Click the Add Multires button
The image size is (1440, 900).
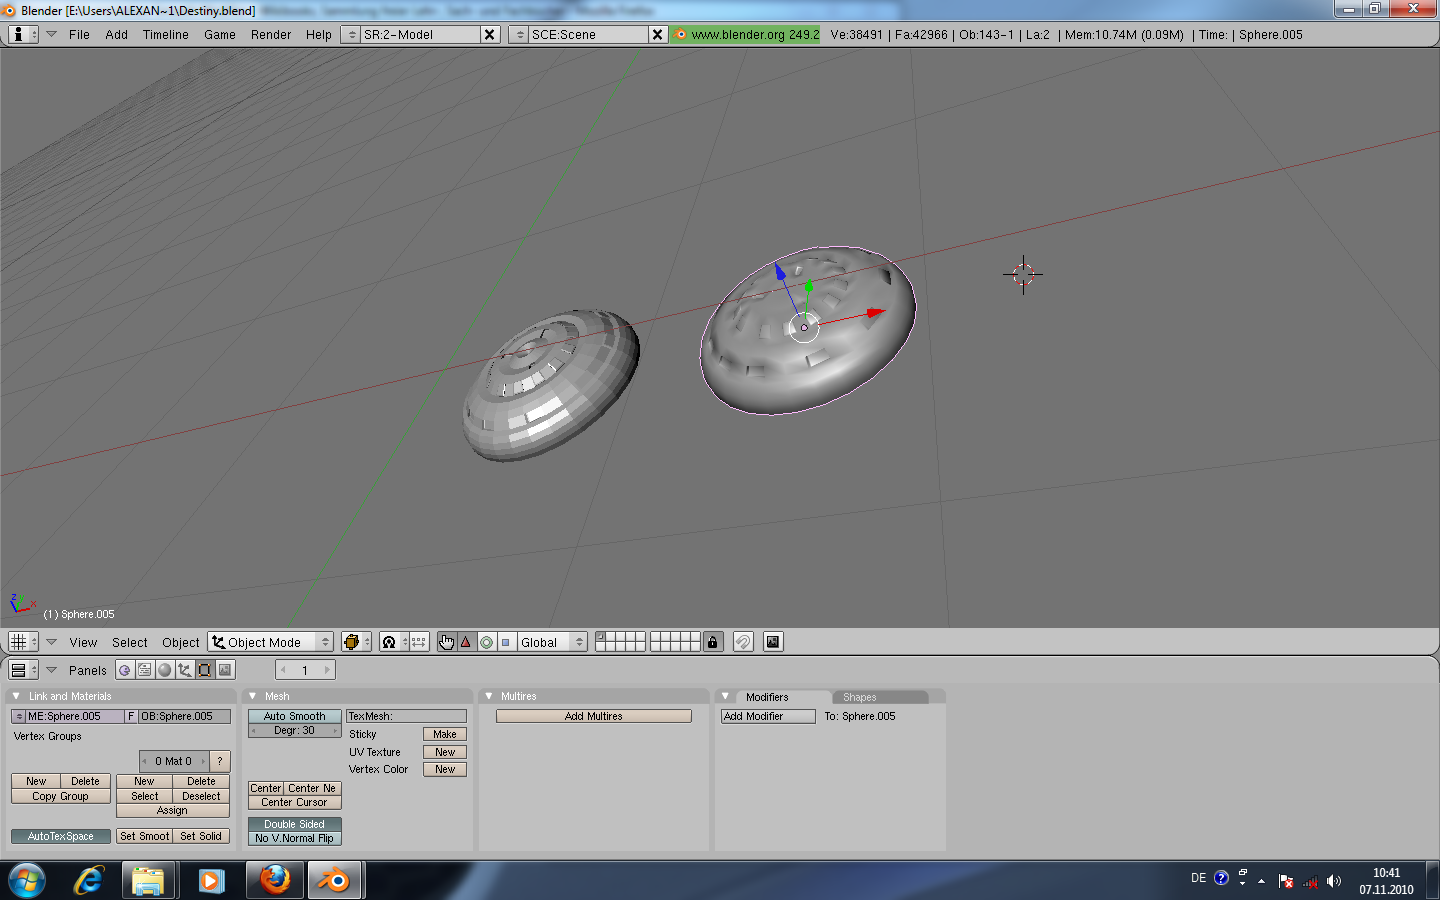click(x=593, y=716)
